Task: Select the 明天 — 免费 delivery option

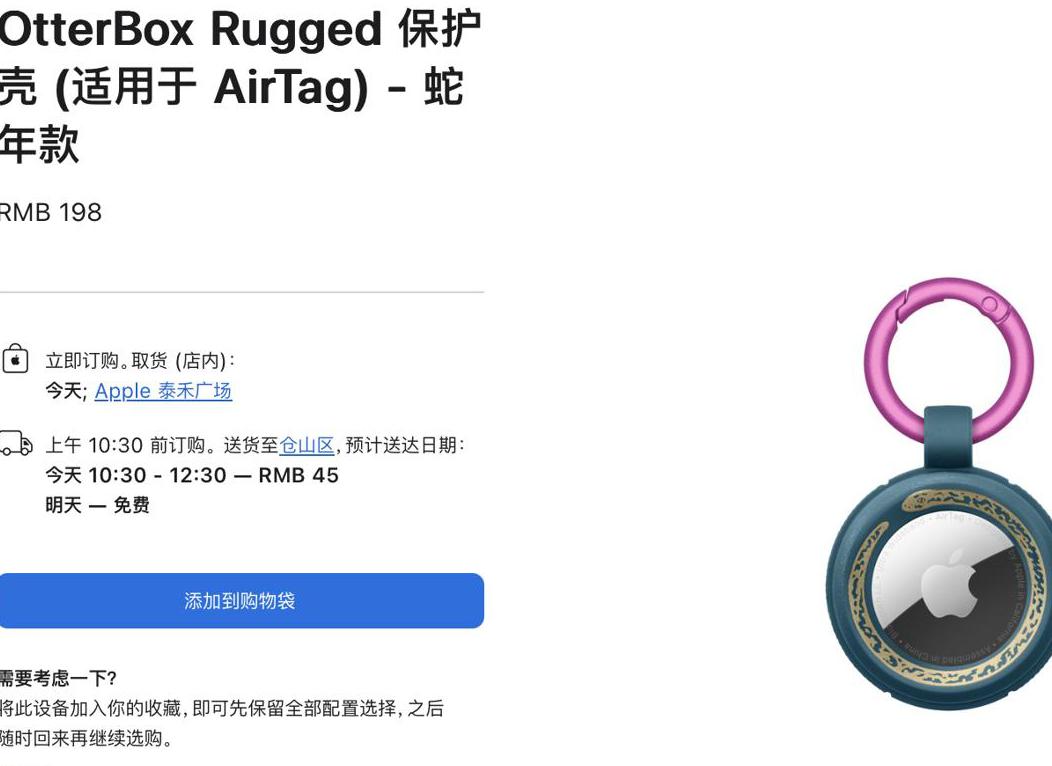Action: (97, 504)
